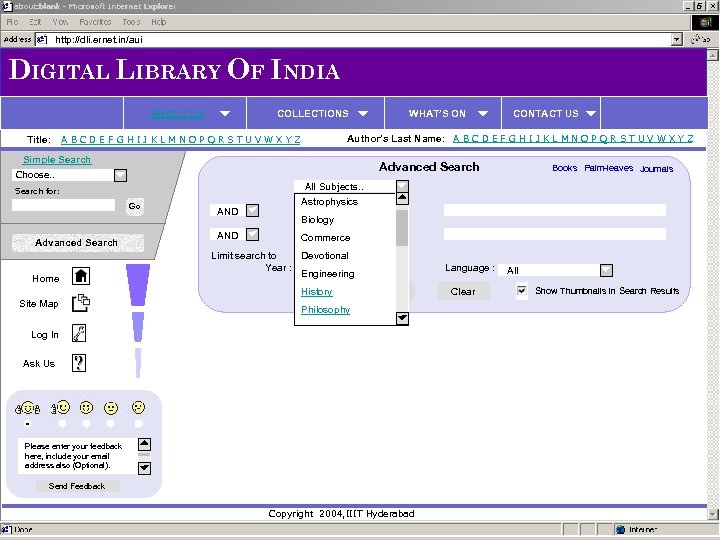Select Philosophy in the subjects list
Viewport: 720px width, 540px height.
coord(326,309)
